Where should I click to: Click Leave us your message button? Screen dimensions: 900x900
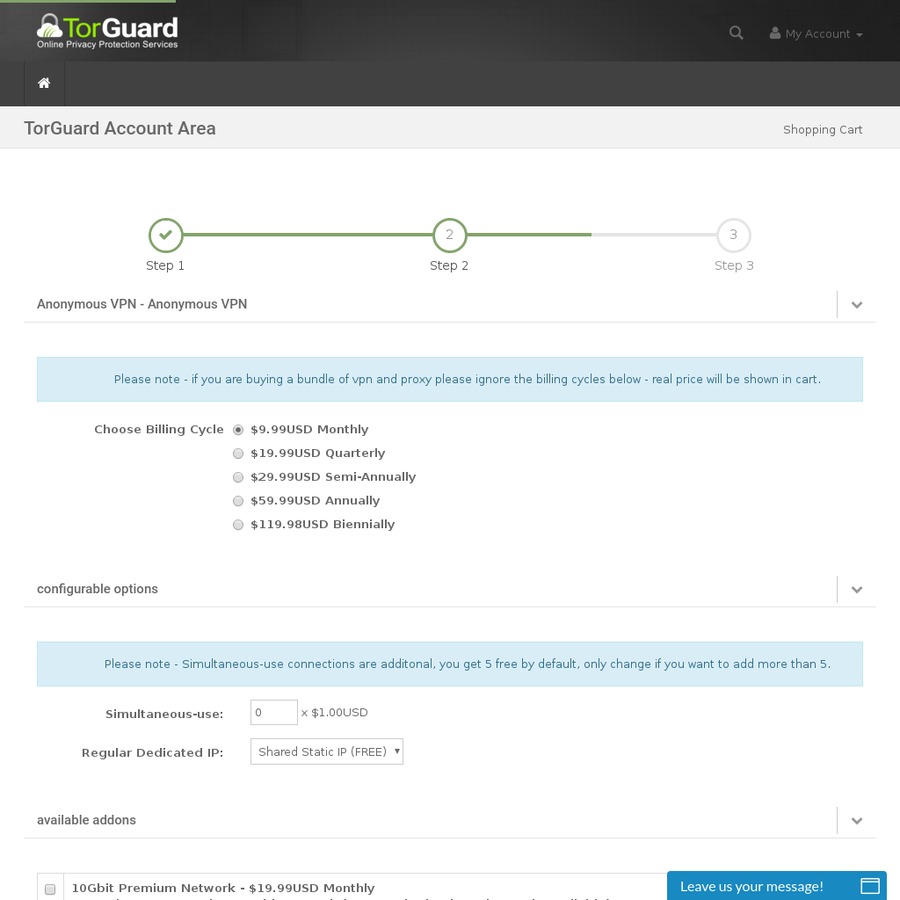click(777, 886)
